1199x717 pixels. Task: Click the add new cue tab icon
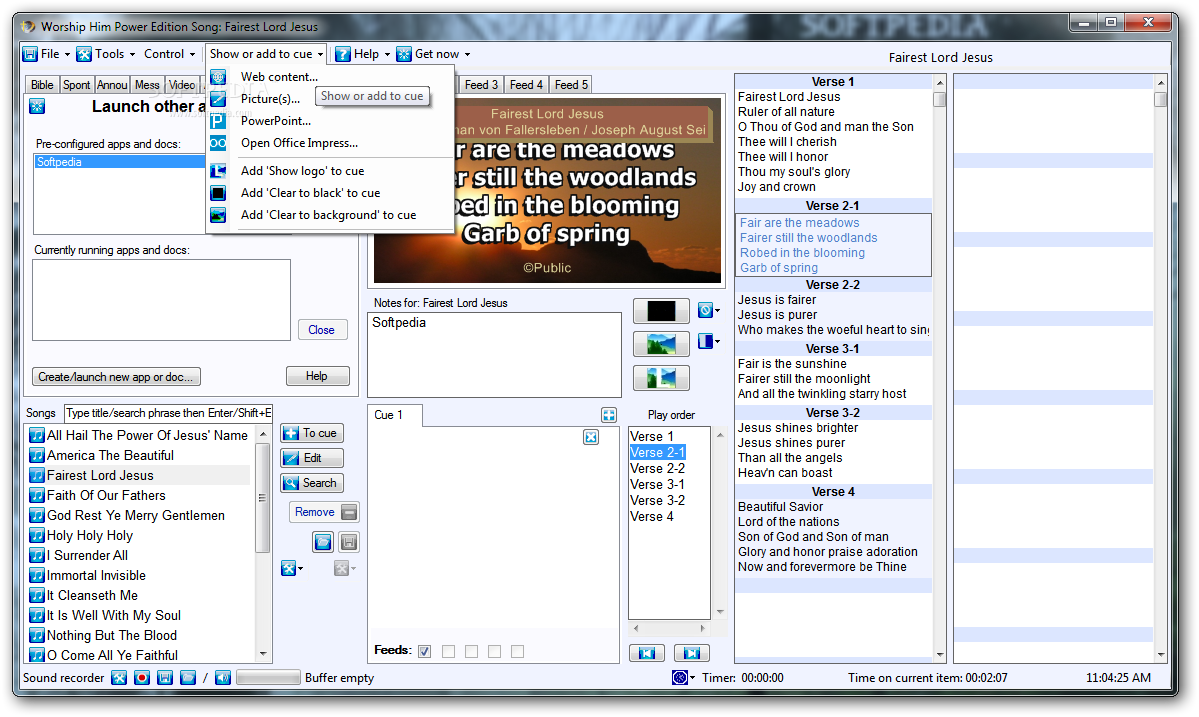609,415
